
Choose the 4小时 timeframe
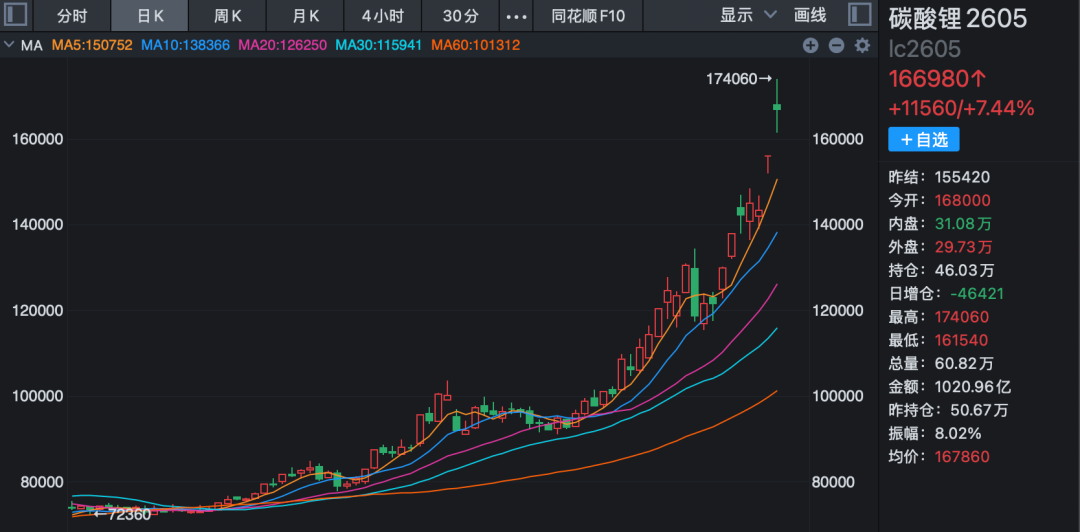(382, 15)
